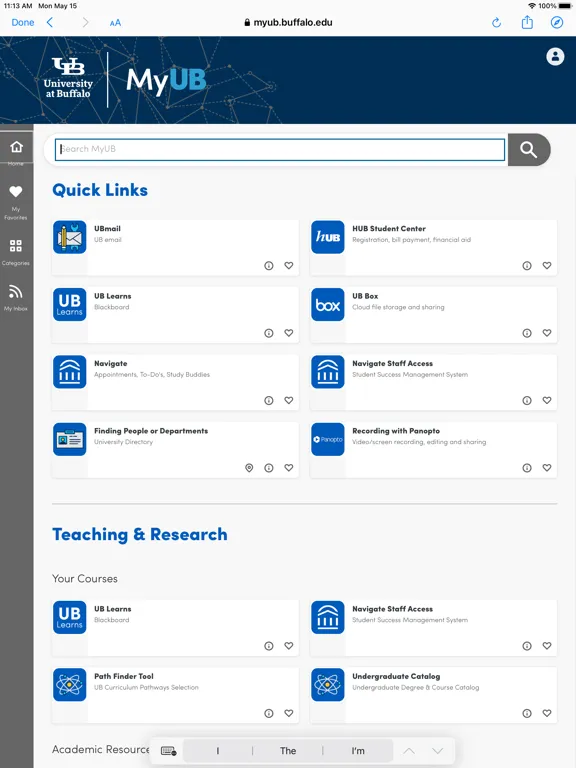Go to Home in the sidebar
This screenshot has height=768, width=576.
coord(16,151)
